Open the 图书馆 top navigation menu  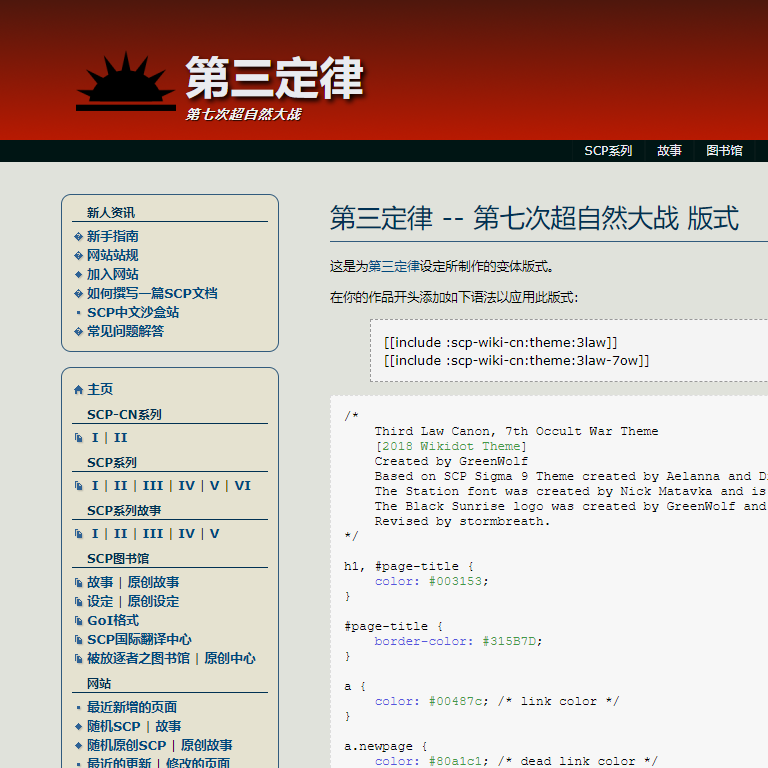pos(724,151)
